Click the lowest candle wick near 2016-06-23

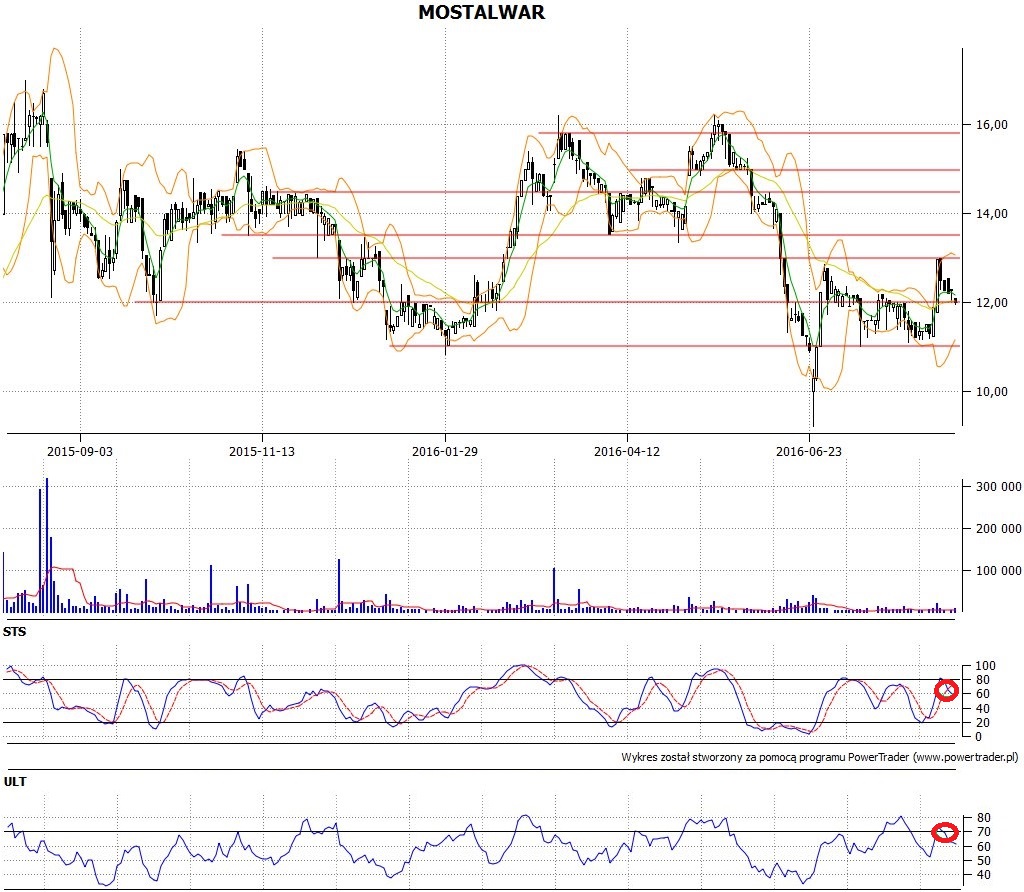pos(814,409)
